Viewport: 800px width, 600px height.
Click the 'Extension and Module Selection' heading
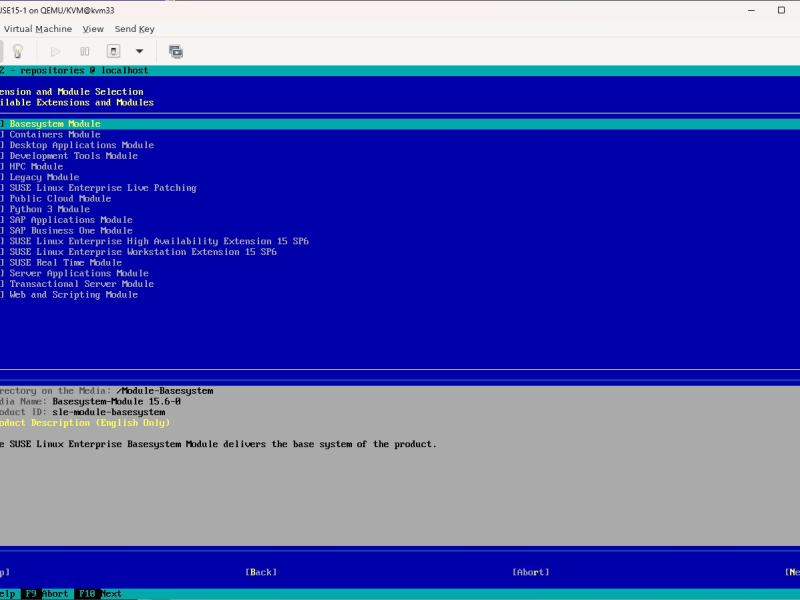pos(71,92)
